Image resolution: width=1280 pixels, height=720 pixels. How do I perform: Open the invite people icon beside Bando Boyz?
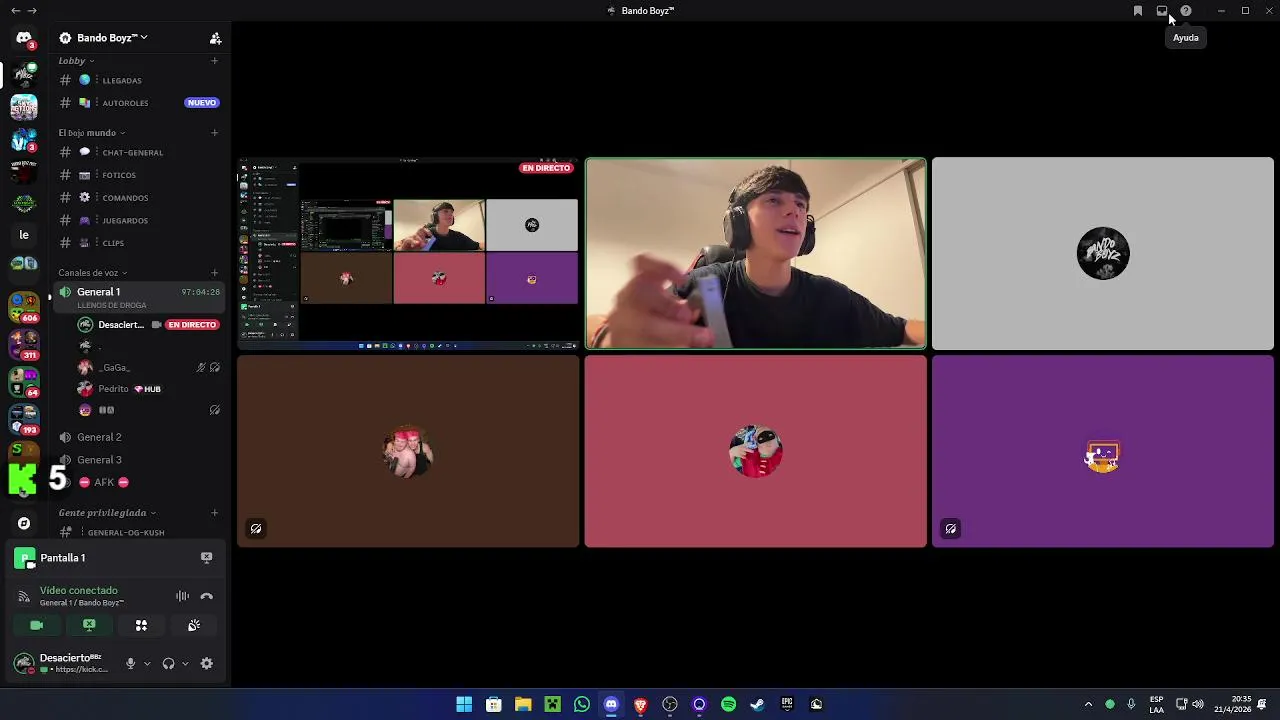click(x=215, y=38)
